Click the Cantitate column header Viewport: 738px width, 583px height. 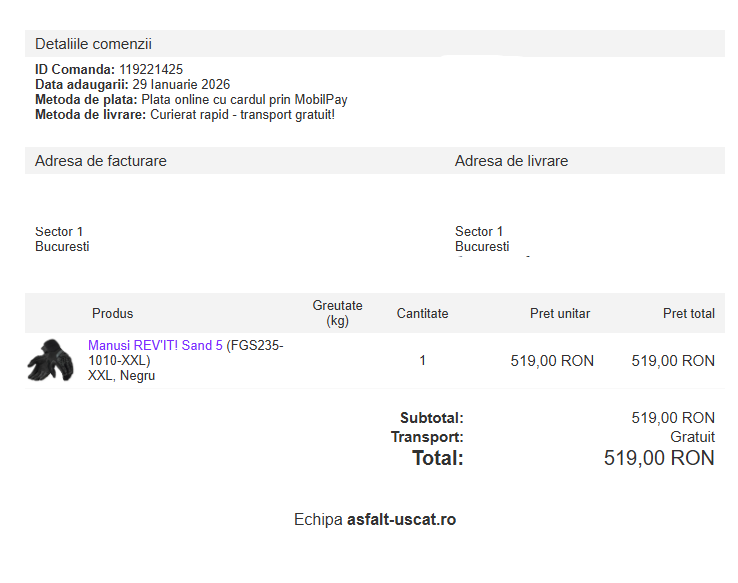(x=422, y=313)
